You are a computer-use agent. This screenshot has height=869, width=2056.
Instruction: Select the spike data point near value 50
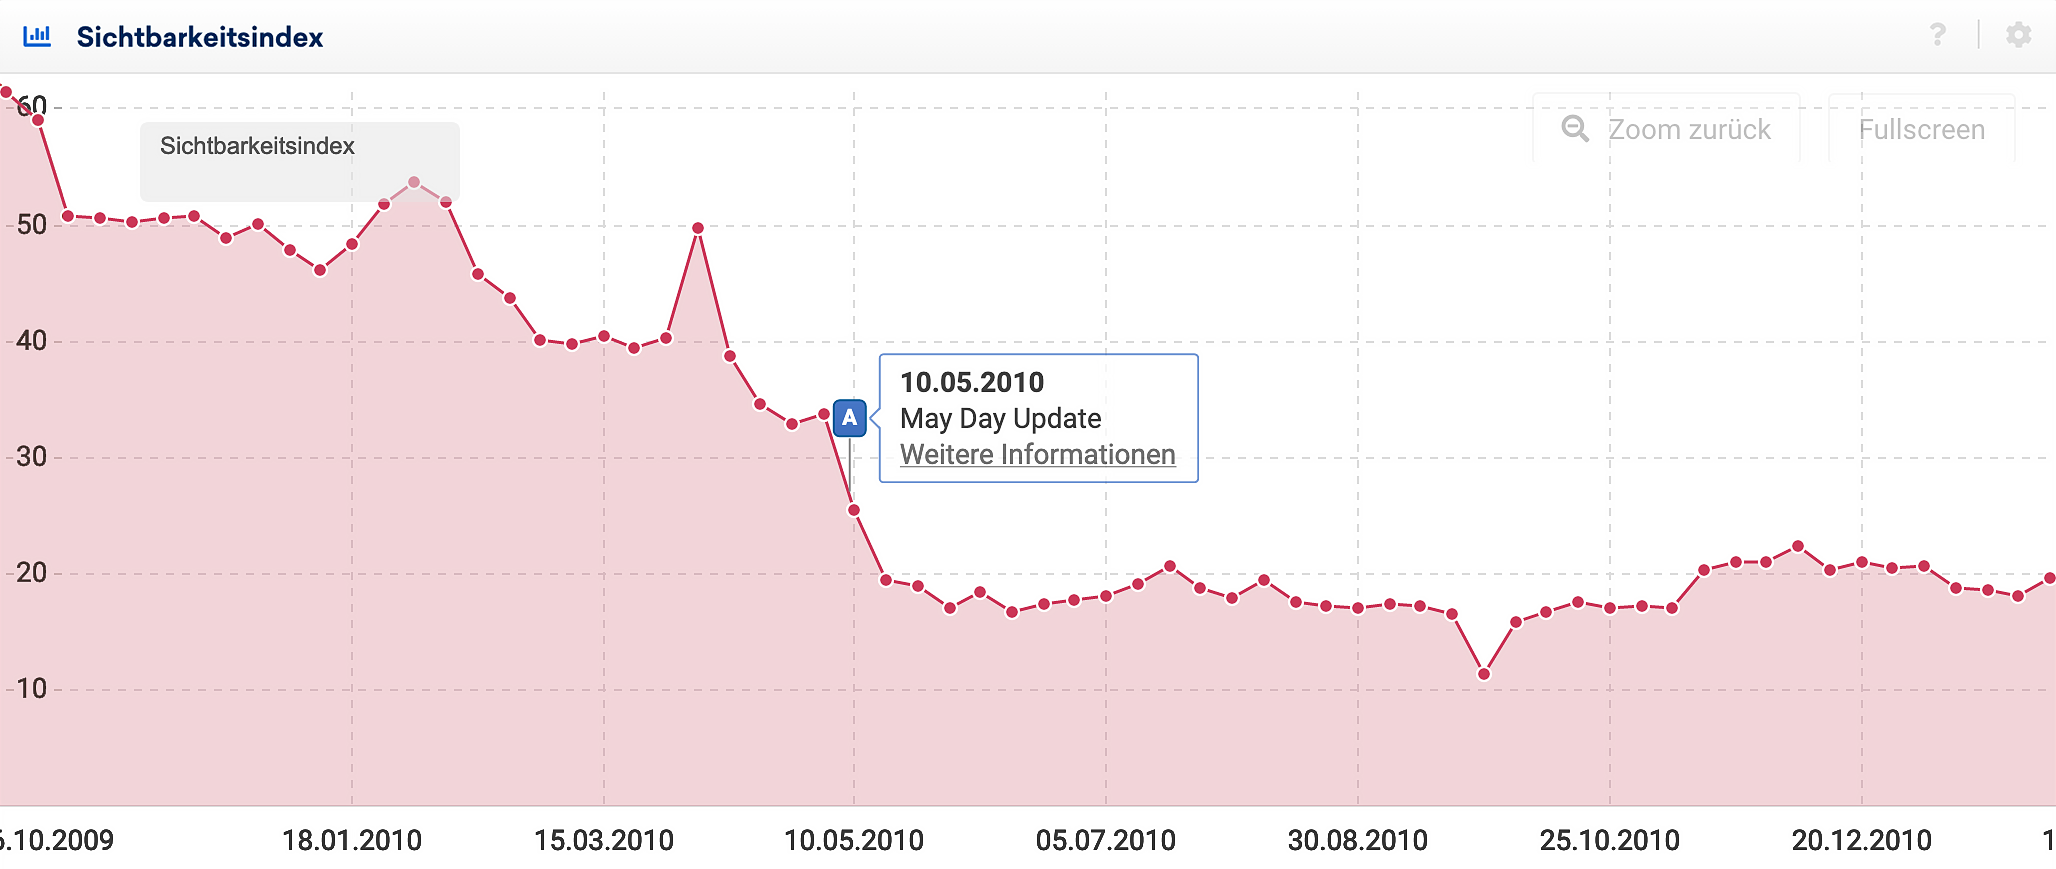pos(698,228)
